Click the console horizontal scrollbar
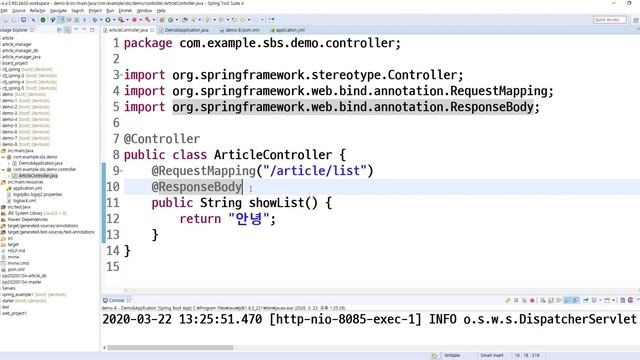Image resolution: width=640 pixels, height=360 pixels. [x=171, y=348]
